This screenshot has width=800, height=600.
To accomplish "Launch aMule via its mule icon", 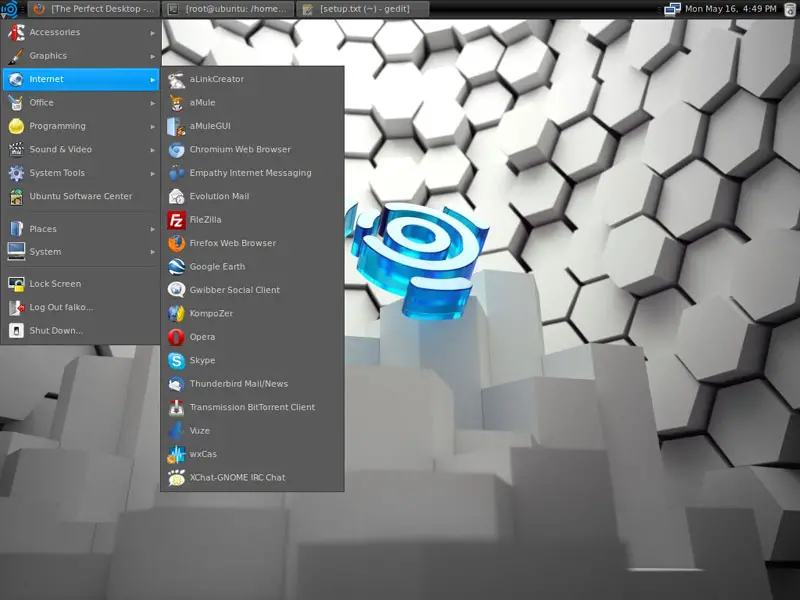I will [x=177, y=103].
